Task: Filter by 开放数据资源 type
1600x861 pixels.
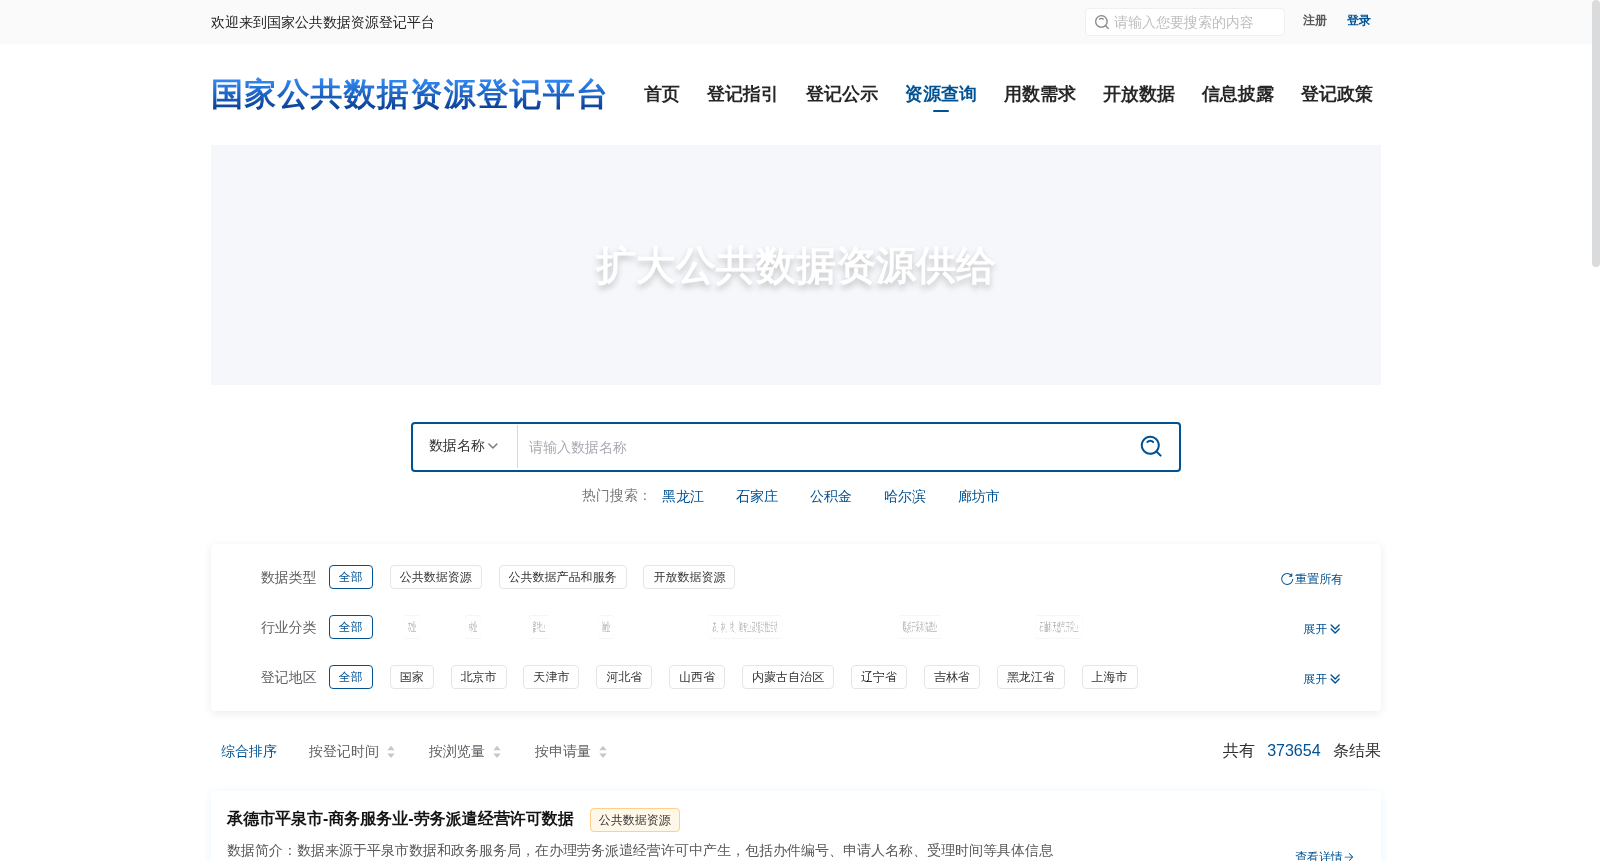Action: point(689,577)
